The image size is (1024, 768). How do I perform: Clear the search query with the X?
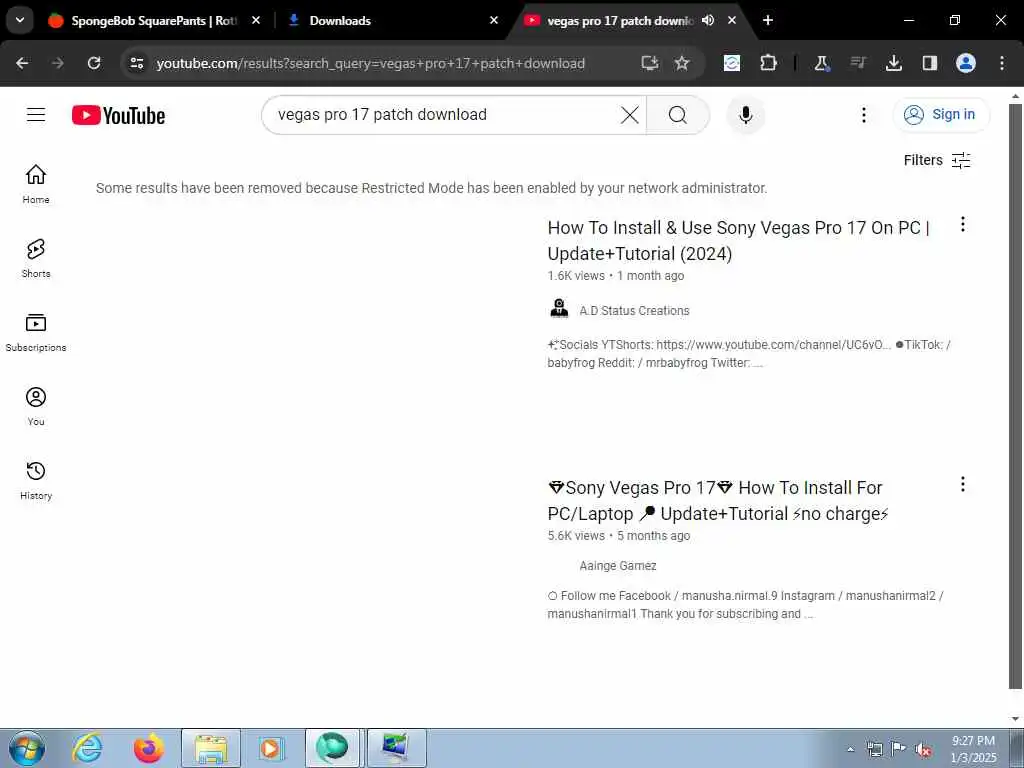(630, 115)
